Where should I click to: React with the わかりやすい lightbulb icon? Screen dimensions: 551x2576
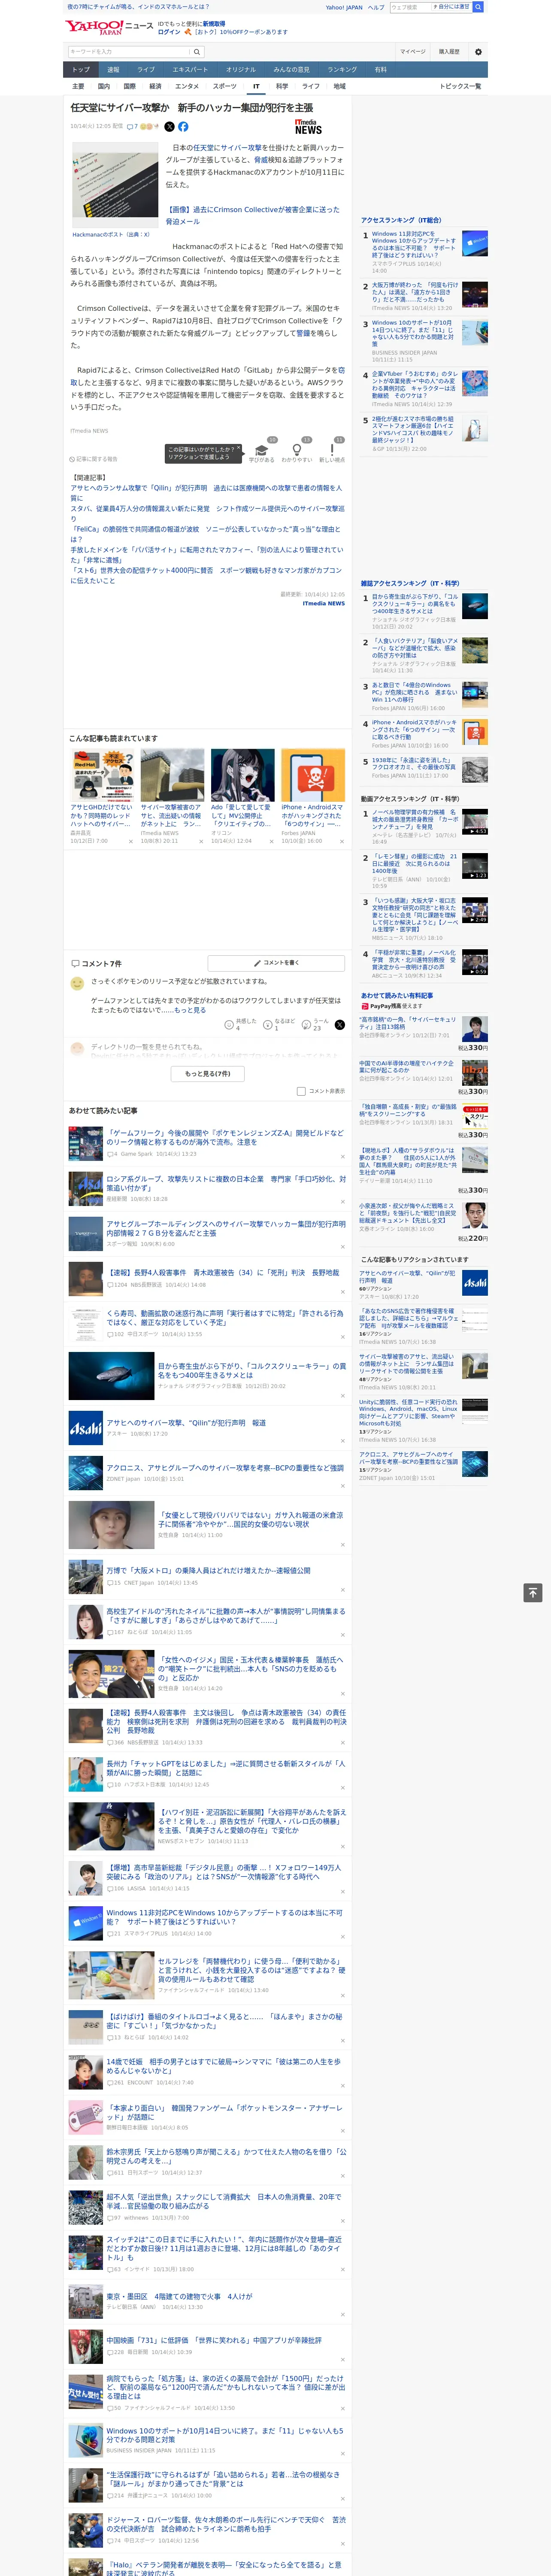(x=297, y=449)
